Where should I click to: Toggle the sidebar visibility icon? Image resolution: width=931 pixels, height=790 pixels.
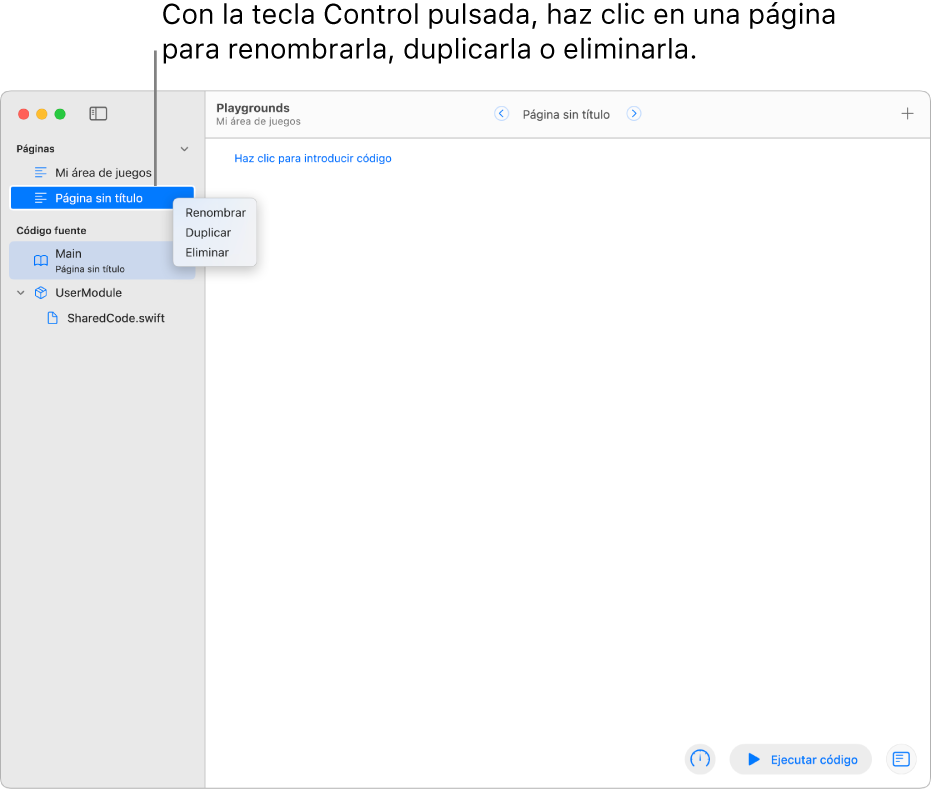point(98,113)
